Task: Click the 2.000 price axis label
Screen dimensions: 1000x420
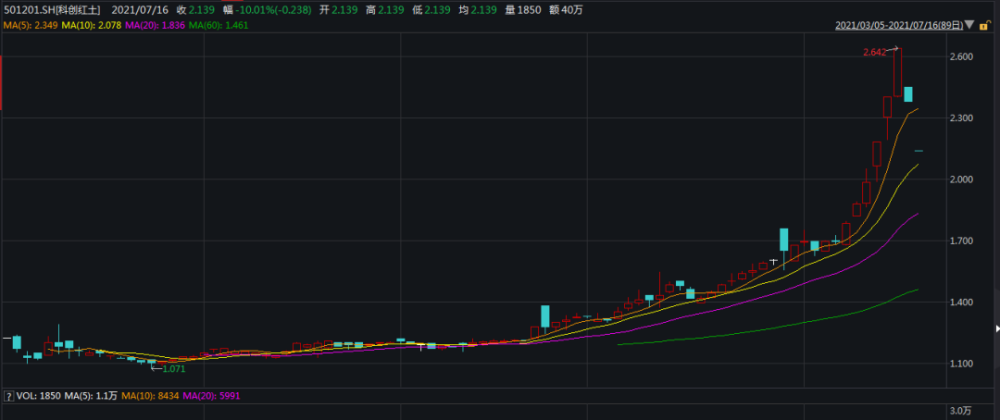Action: click(x=961, y=180)
